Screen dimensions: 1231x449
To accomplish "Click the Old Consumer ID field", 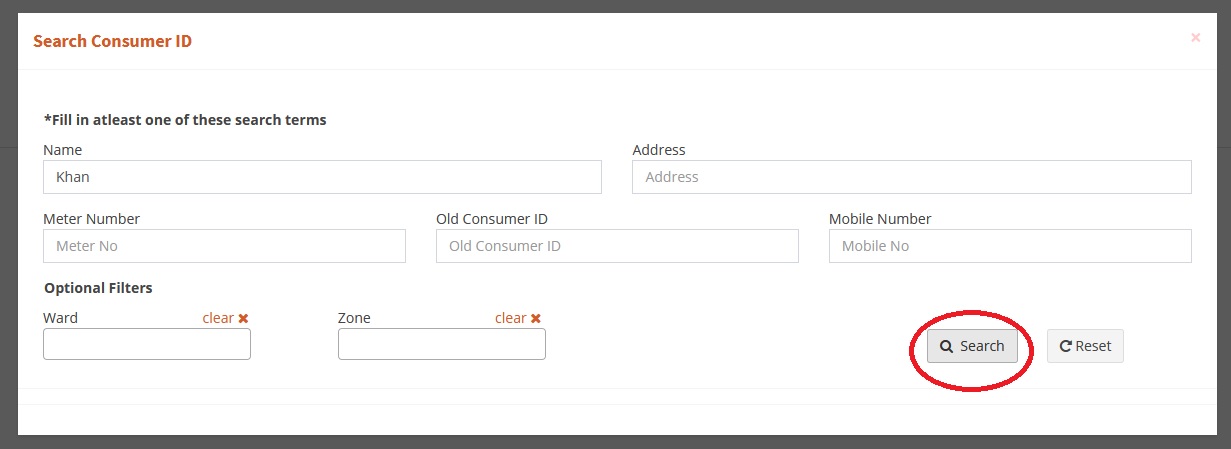I will click(617, 246).
